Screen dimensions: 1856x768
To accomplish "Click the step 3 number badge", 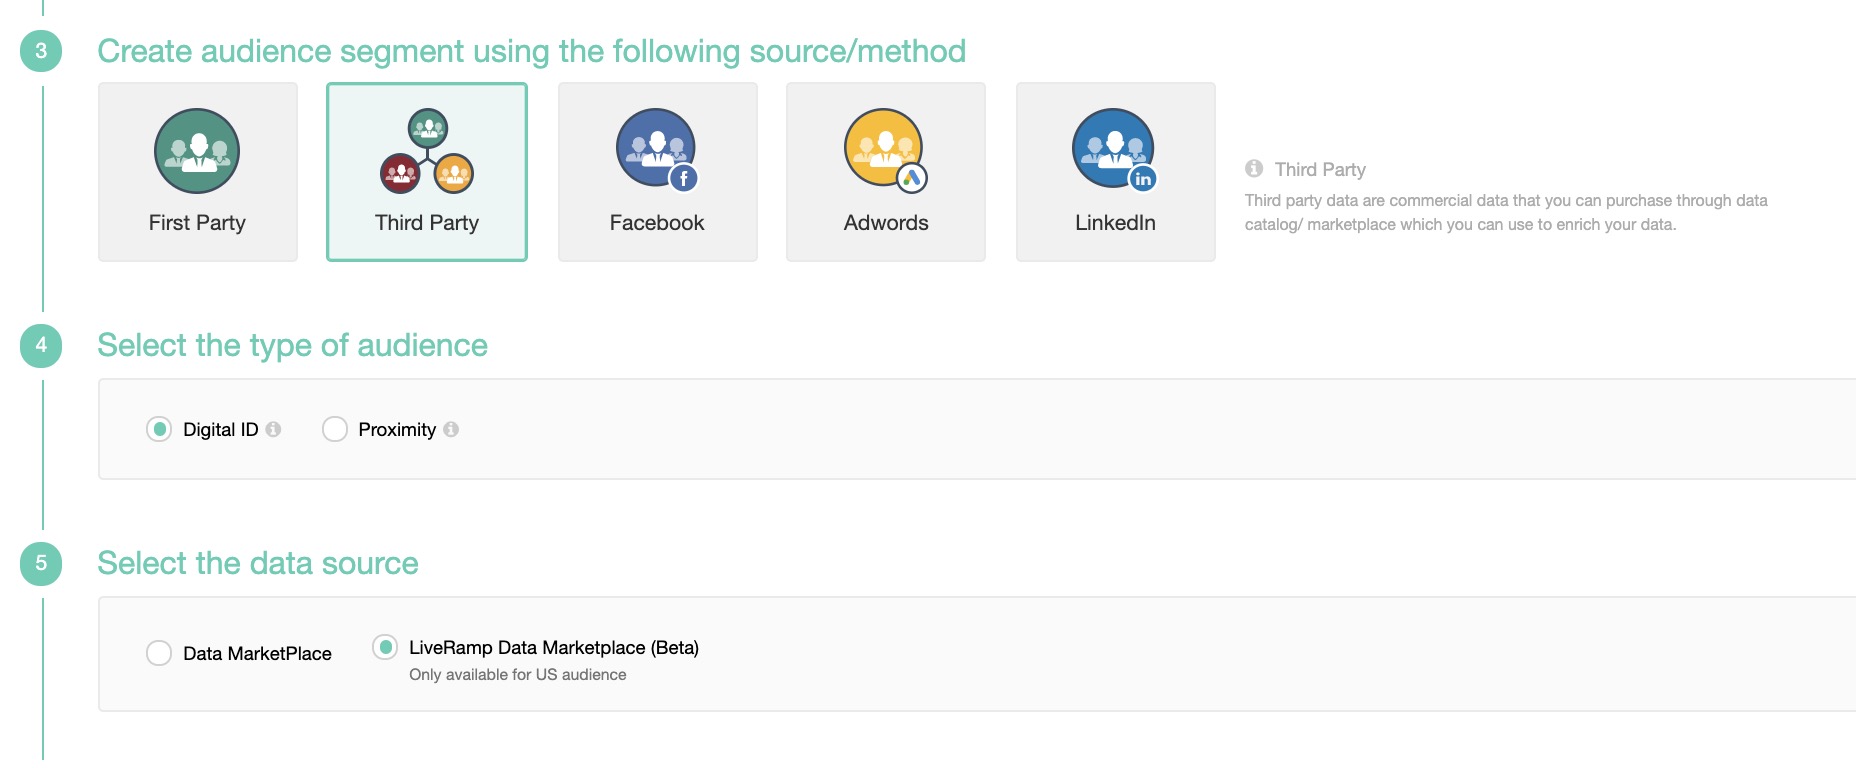I will (x=41, y=51).
